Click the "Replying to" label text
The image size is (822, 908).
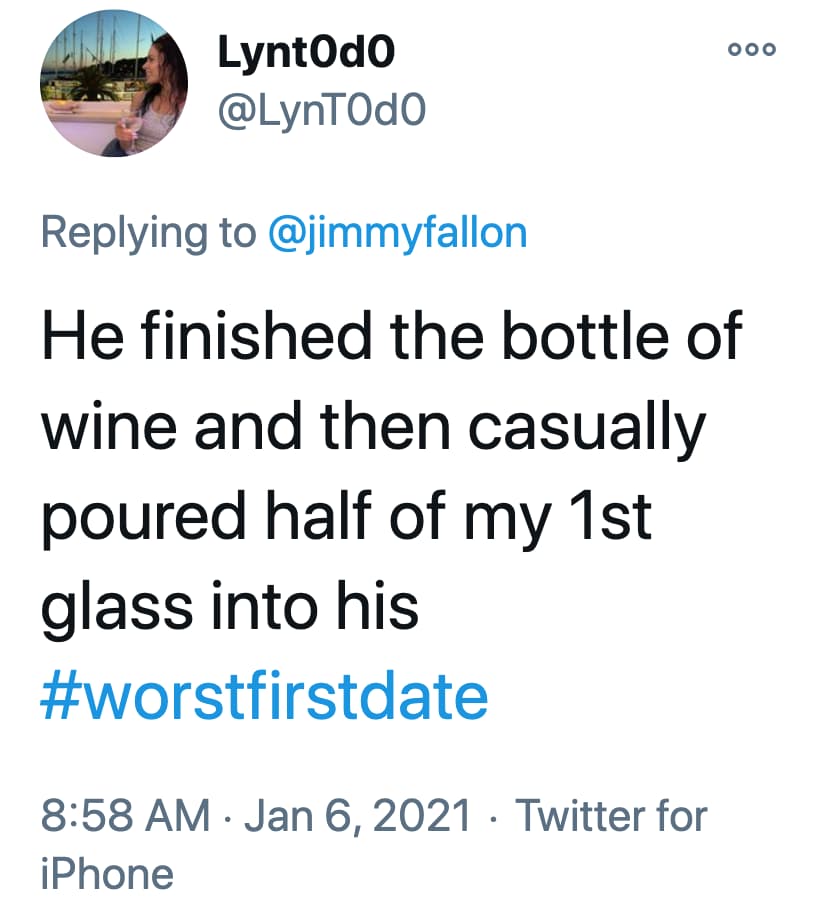click(x=148, y=232)
